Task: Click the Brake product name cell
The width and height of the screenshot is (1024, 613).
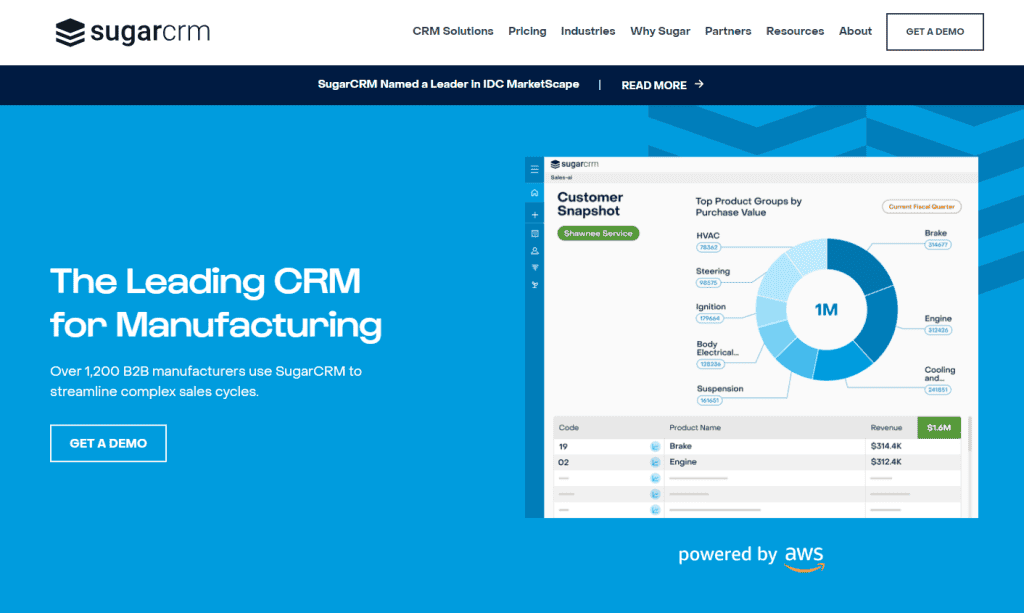Action: [x=680, y=446]
